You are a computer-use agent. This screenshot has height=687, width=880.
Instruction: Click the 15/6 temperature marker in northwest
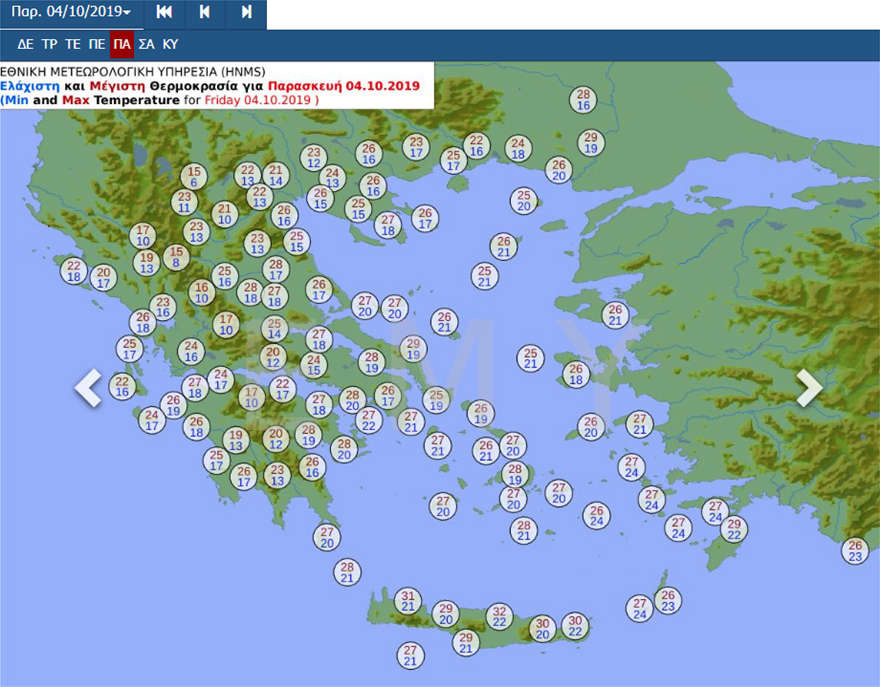(x=194, y=177)
